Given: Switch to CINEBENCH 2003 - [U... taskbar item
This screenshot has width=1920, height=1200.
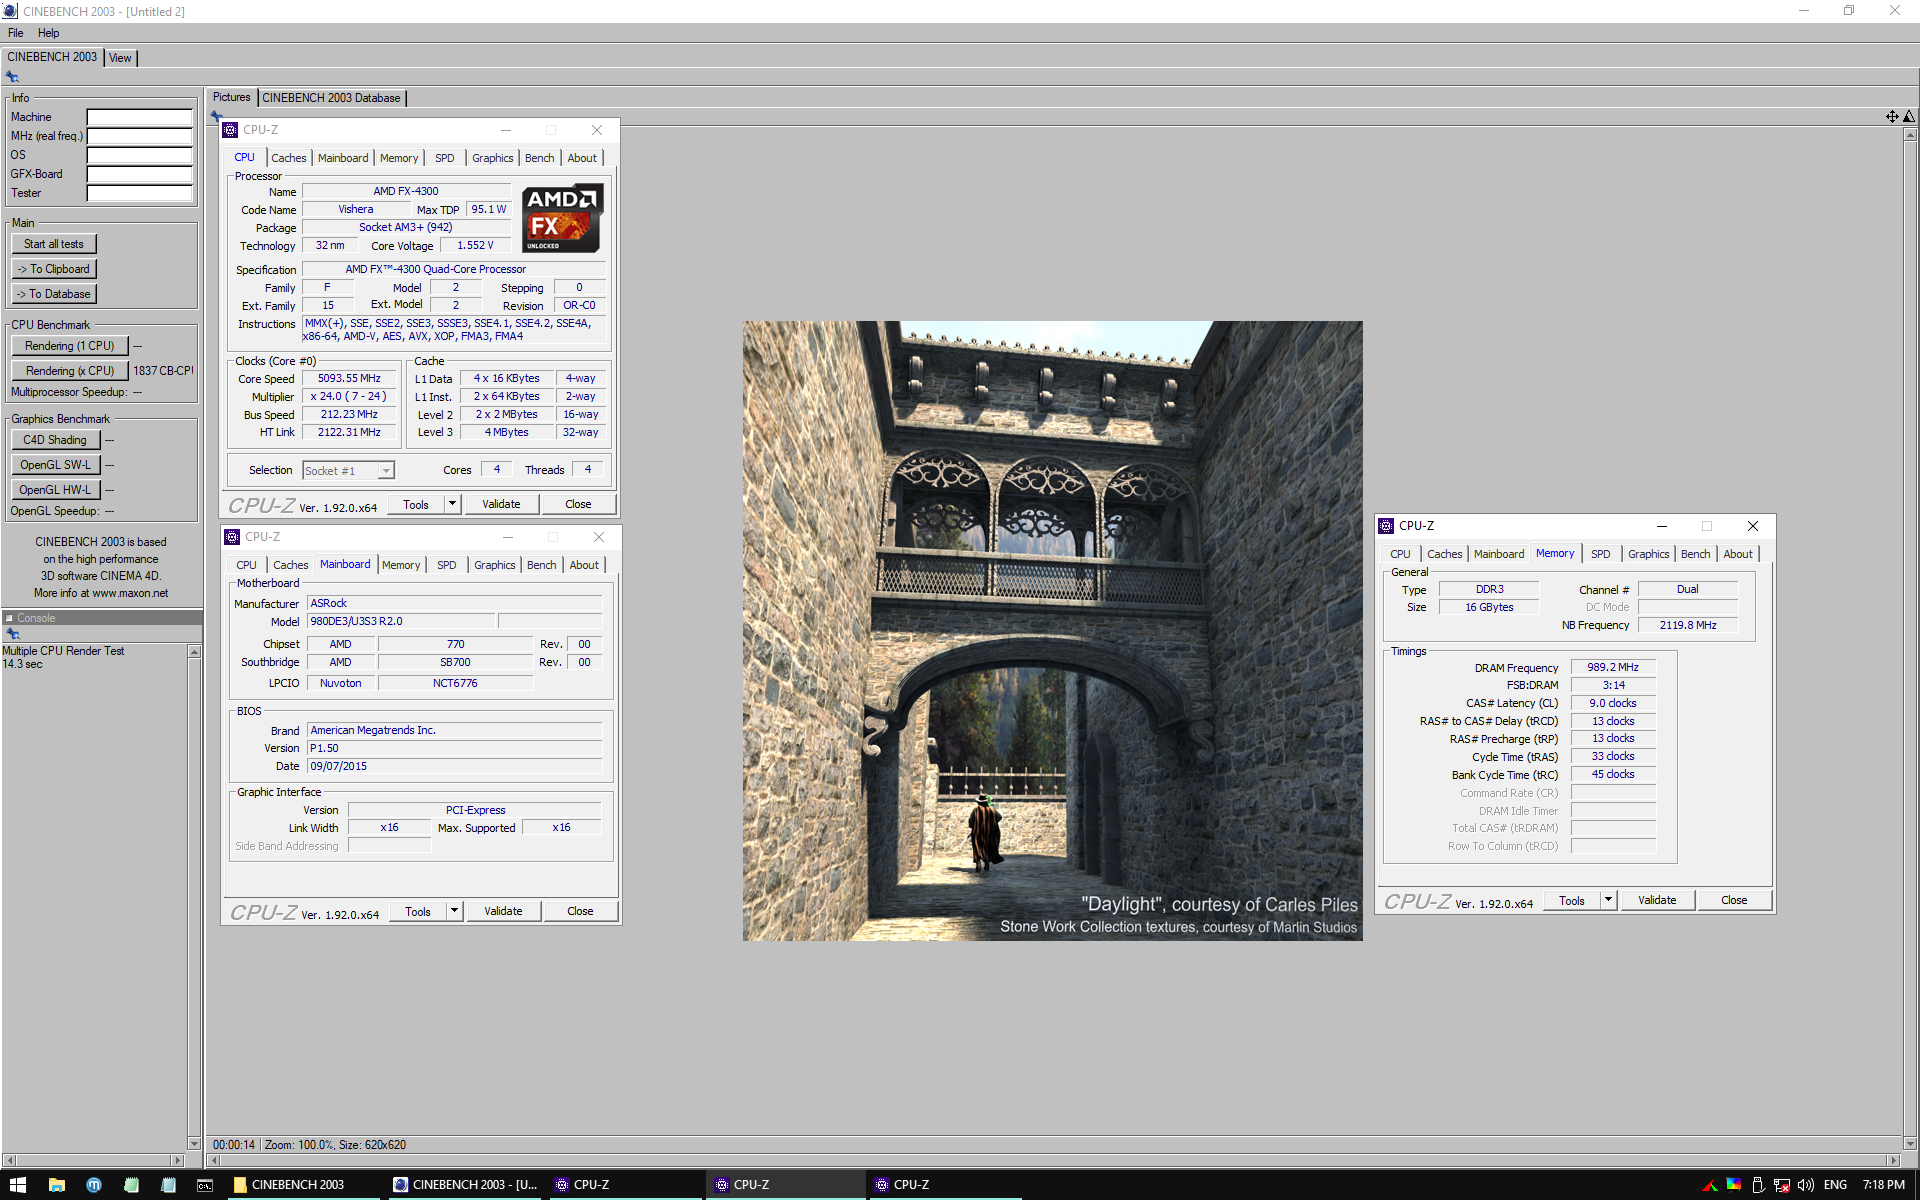Looking at the screenshot, I should pos(465,1185).
